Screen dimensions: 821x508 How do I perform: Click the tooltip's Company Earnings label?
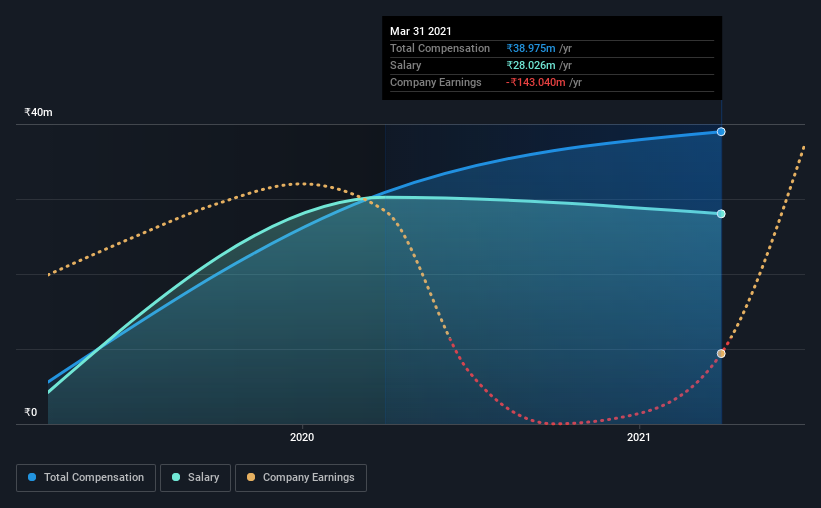click(436, 82)
